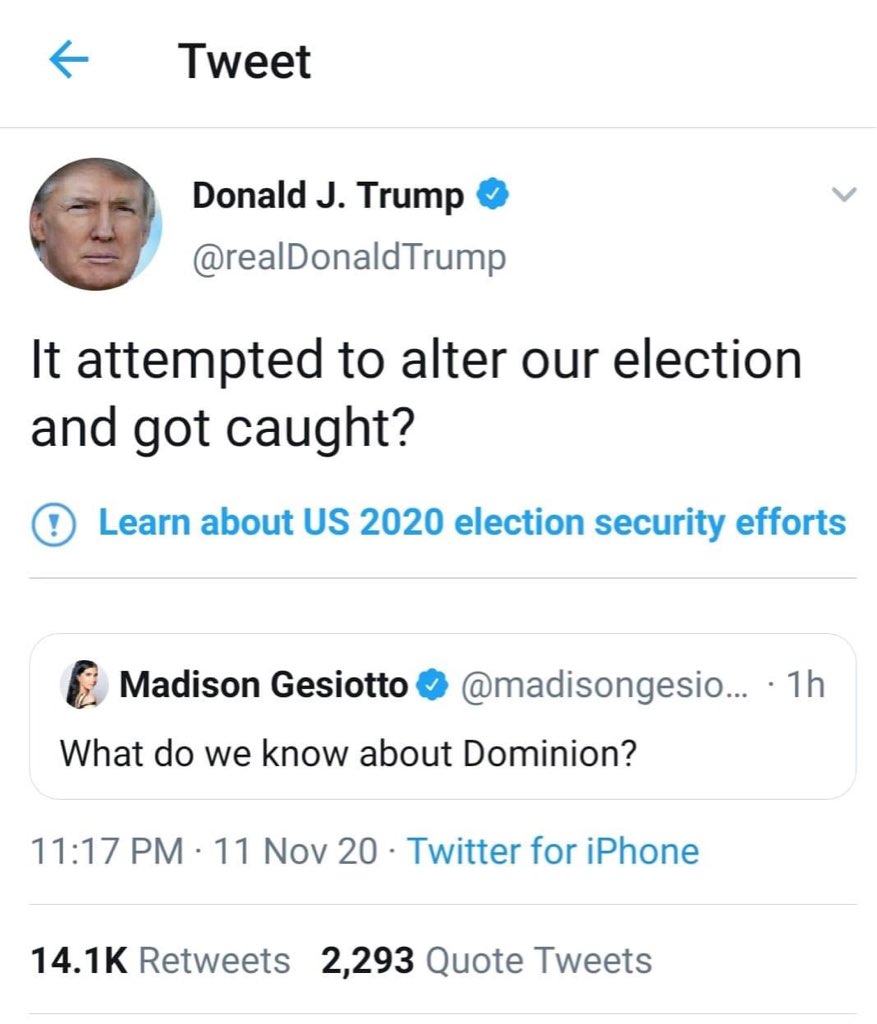Click the 1h timestamp on quoted tweet
Viewport: 877px width, 1024px height.
(x=806, y=685)
